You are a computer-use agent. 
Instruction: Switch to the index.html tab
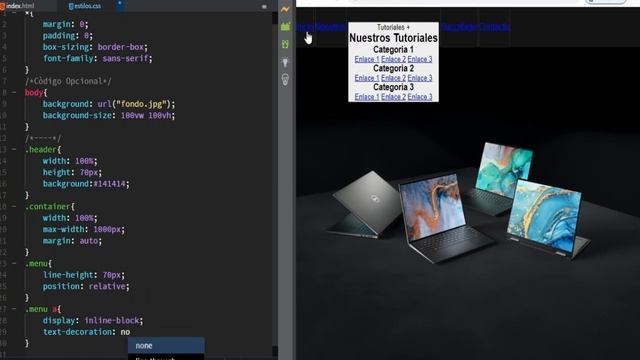pos(20,6)
